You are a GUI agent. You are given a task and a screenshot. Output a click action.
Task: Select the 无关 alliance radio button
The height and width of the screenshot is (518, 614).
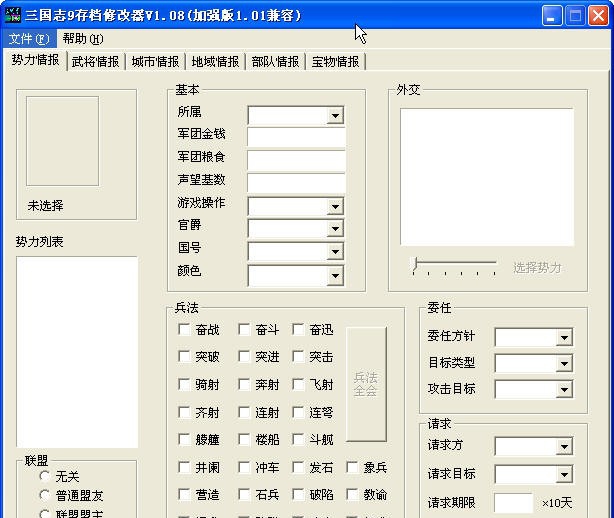click(x=45, y=477)
